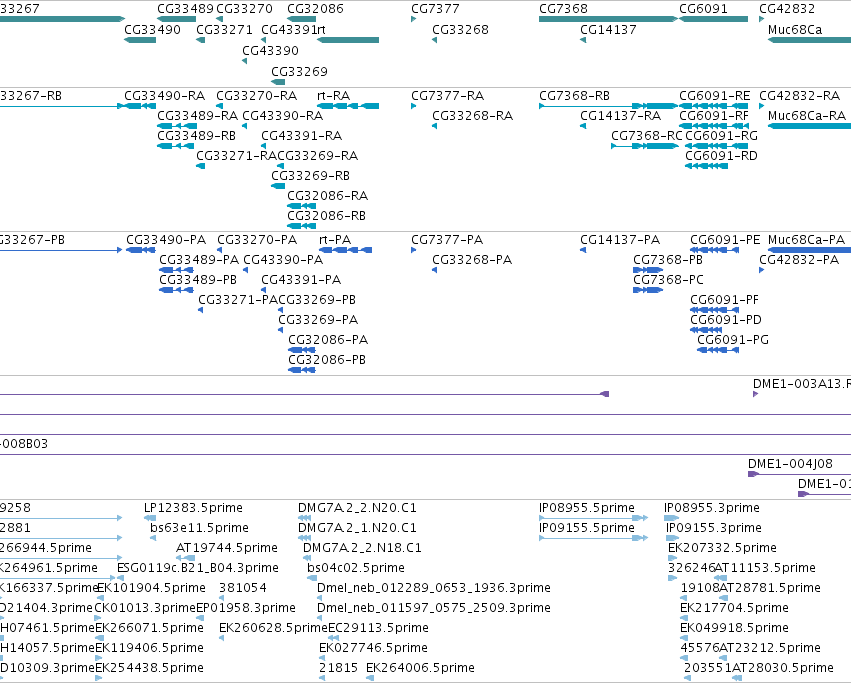The image size is (851, 683).
Task: Click the IP08955.5prime EST label
Action: pos(587,508)
